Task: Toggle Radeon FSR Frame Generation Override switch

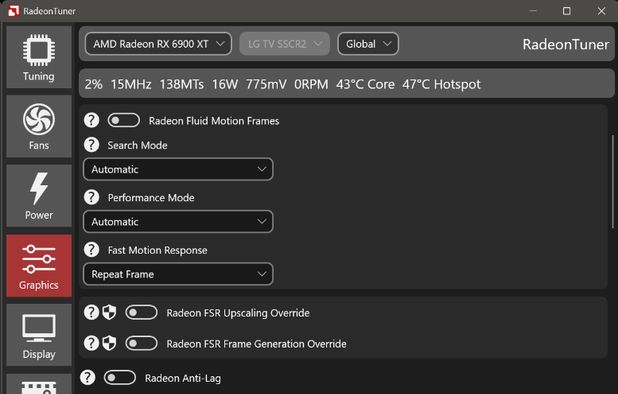Action: coord(141,344)
